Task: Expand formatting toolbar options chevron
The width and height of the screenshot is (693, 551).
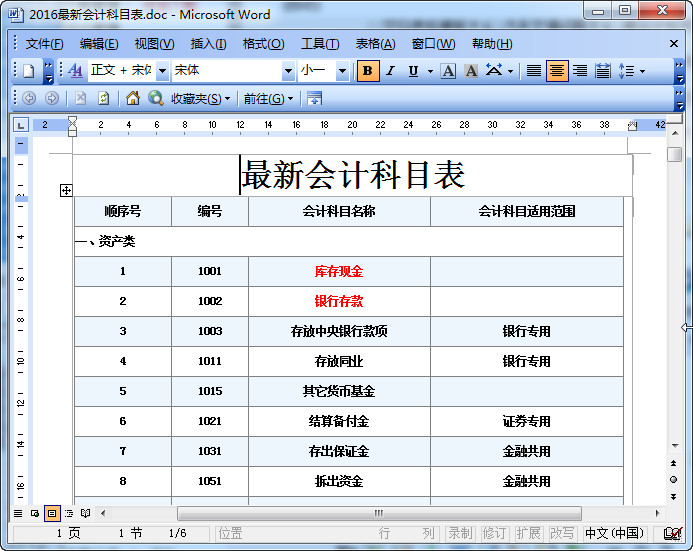Action: coord(680,71)
